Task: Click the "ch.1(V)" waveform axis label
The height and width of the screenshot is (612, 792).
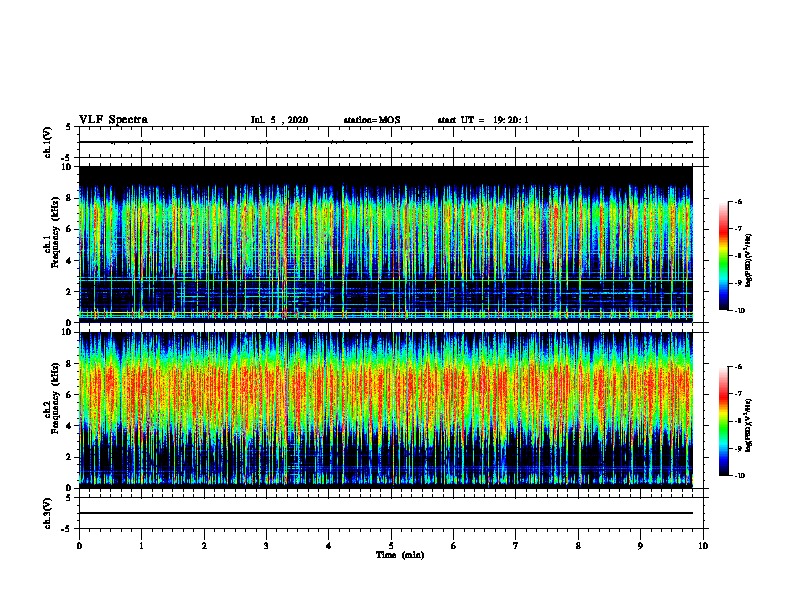Action: click(47, 142)
